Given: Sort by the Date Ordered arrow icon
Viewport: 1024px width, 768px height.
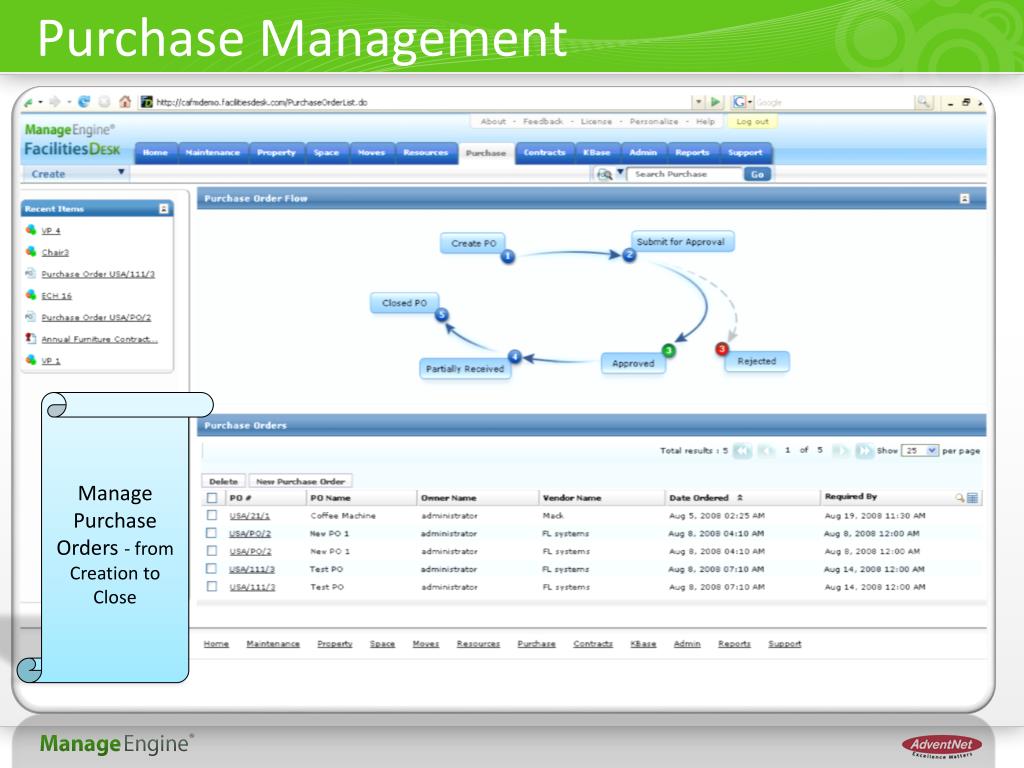Looking at the screenshot, I should tap(740, 498).
